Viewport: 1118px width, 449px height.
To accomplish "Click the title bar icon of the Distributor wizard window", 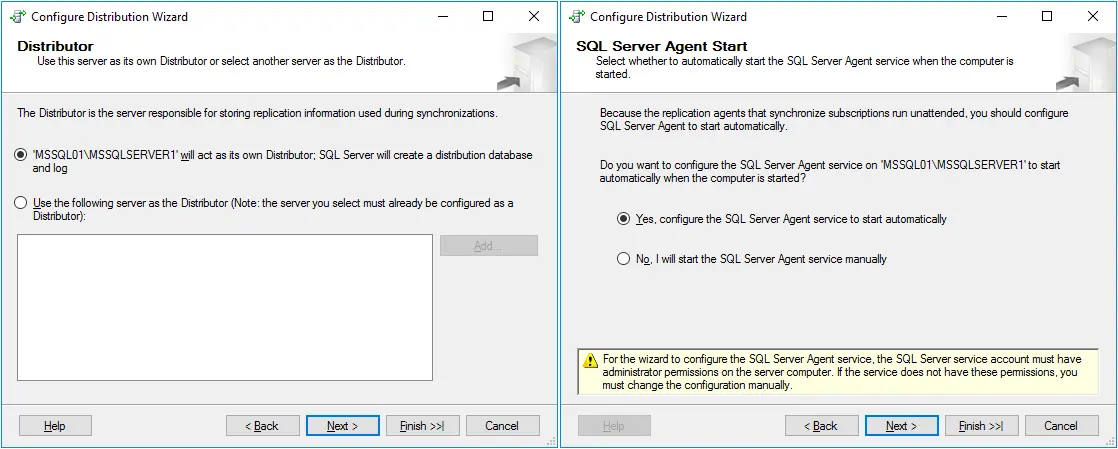I will tap(17, 17).
